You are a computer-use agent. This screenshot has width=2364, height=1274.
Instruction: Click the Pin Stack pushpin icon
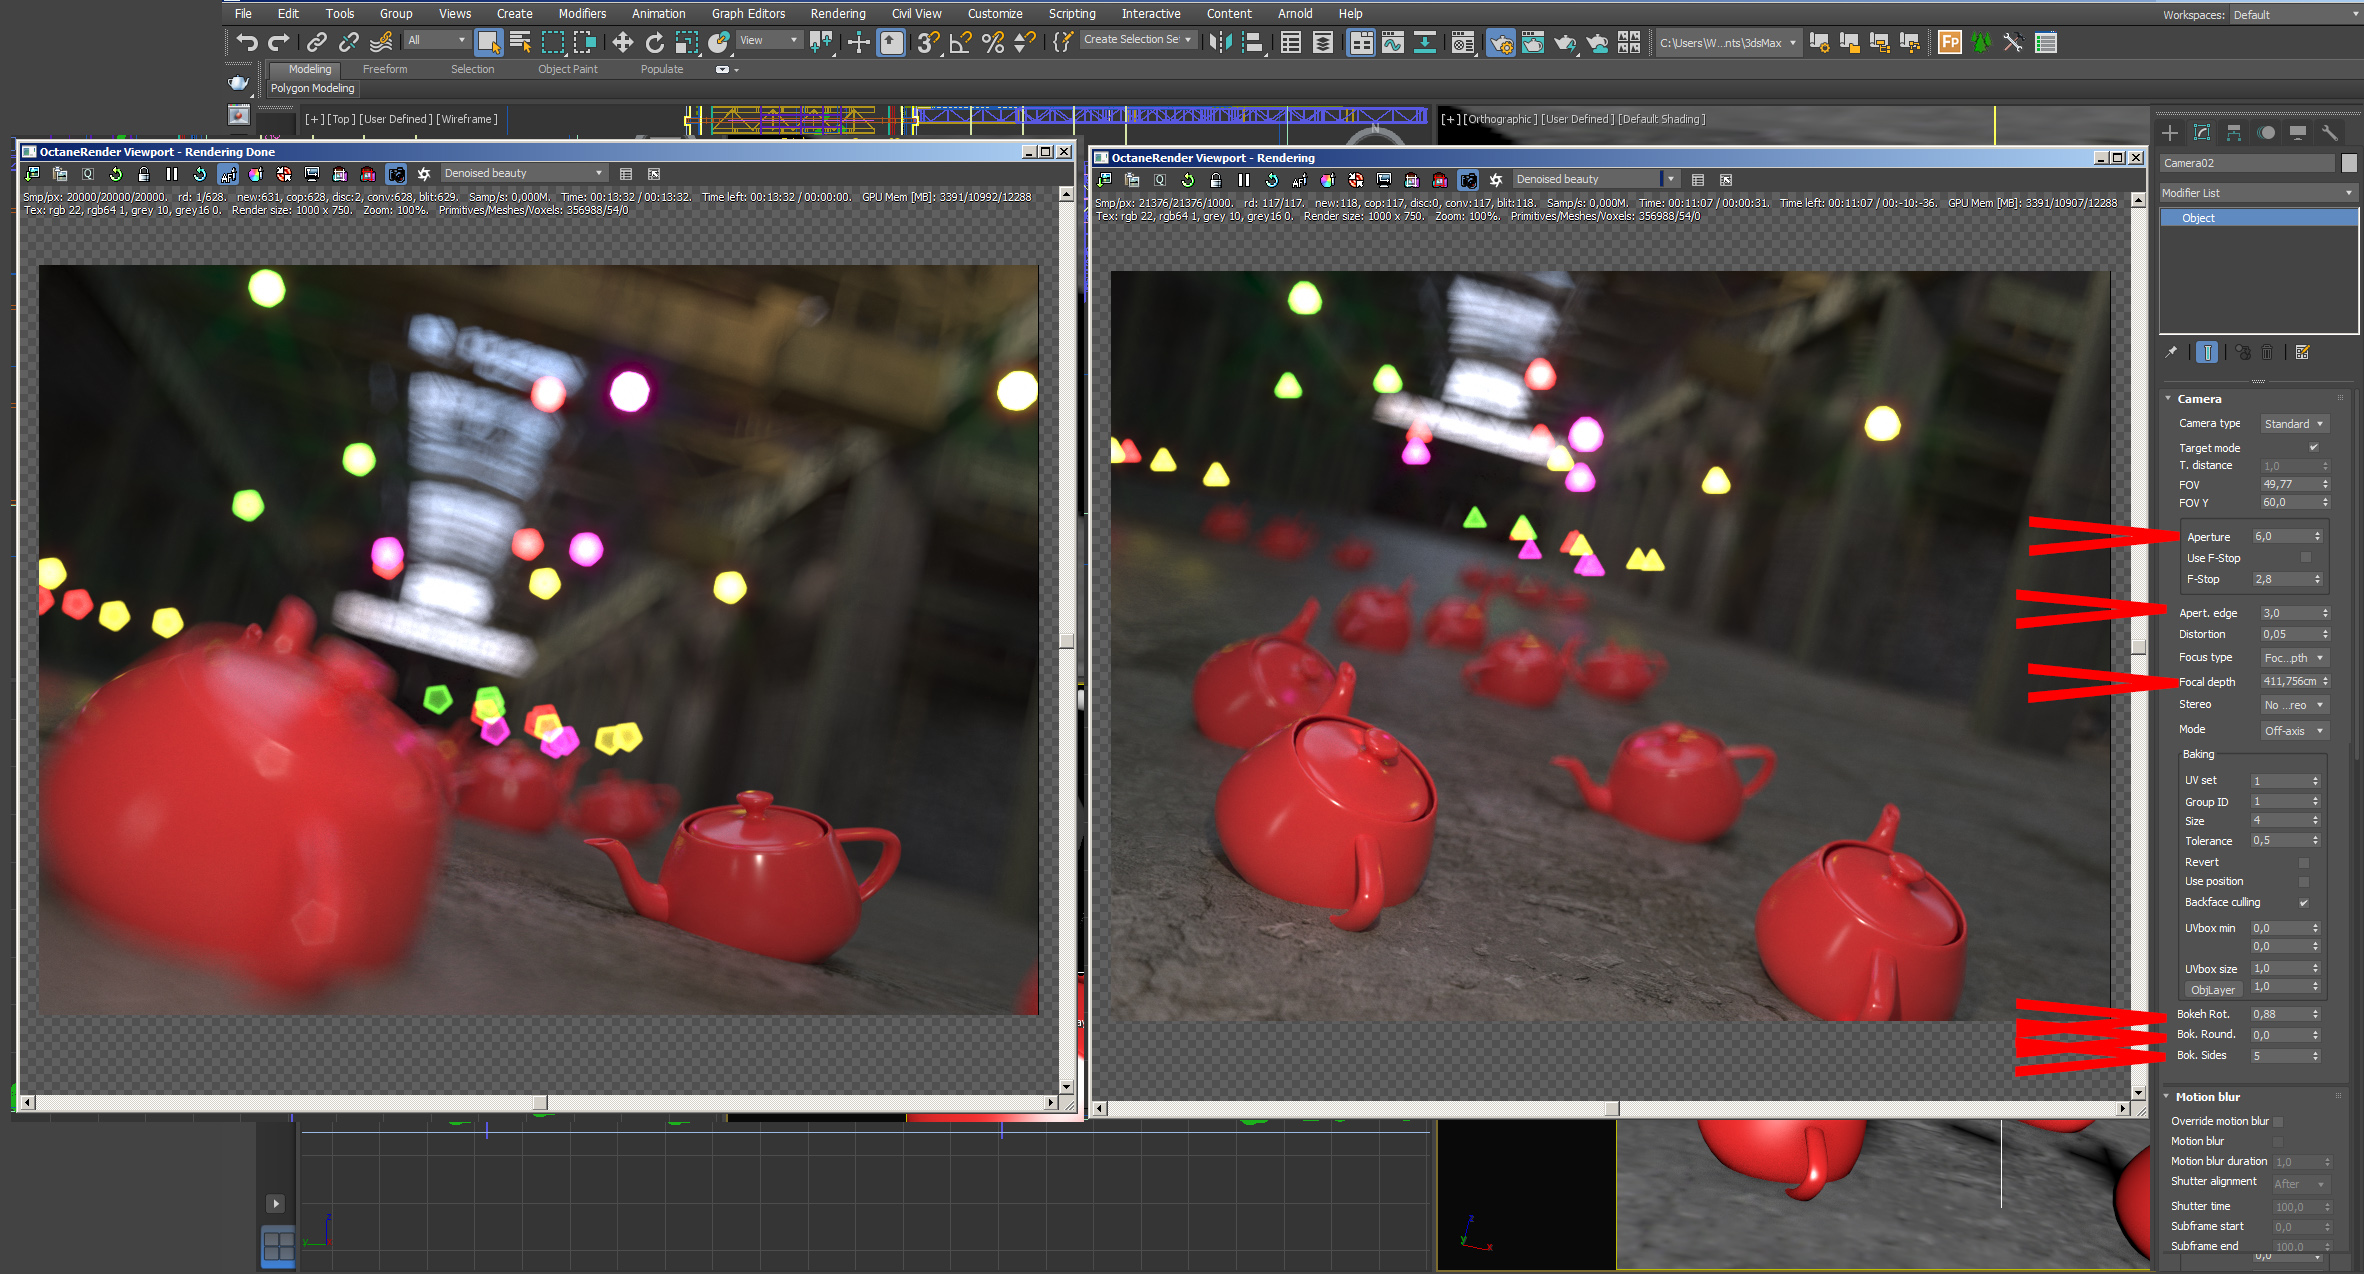(2171, 352)
